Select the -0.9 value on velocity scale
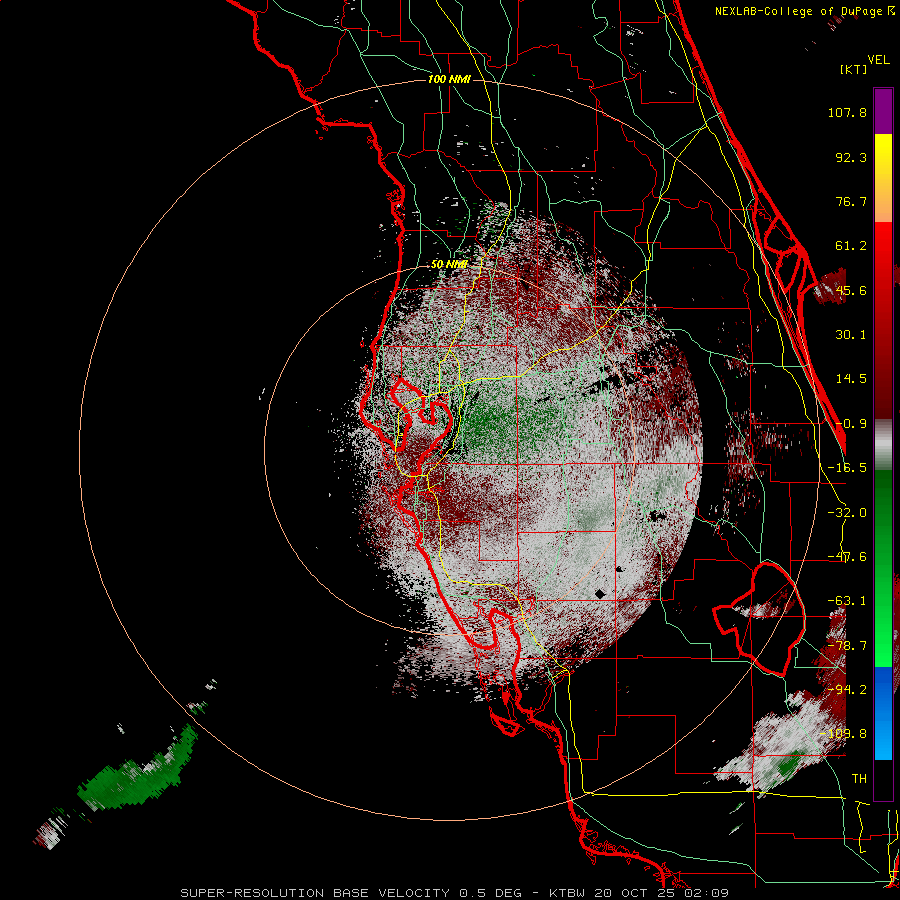The height and width of the screenshot is (900, 900). coord(851,424)
